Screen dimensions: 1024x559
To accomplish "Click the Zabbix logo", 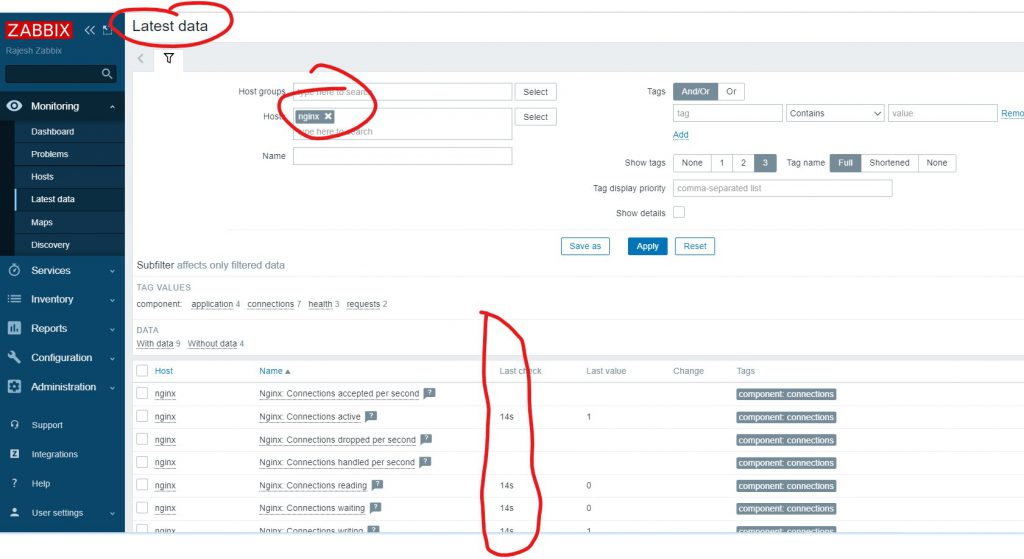I will coord(39,30).
